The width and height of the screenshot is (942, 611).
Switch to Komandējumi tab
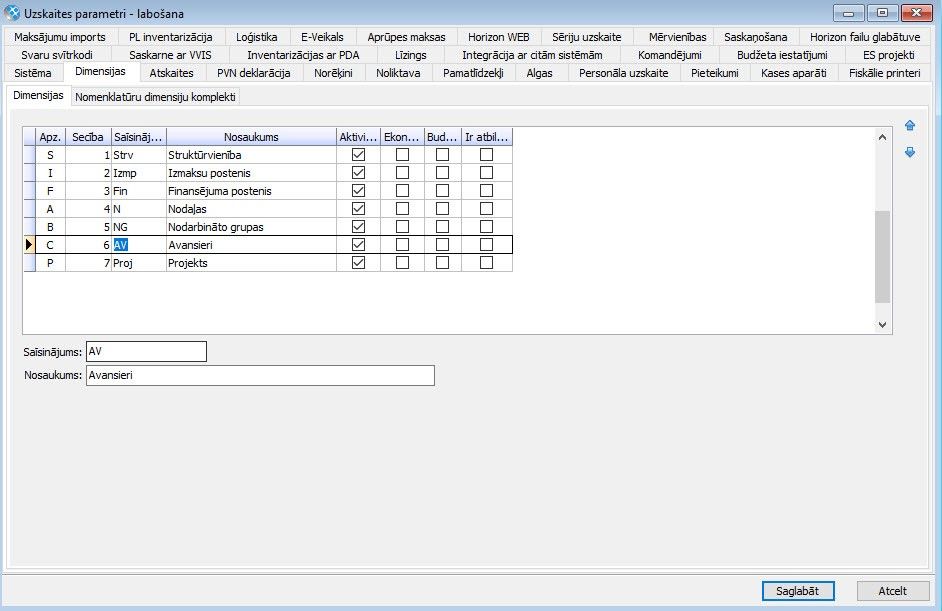tap(669, 55)
